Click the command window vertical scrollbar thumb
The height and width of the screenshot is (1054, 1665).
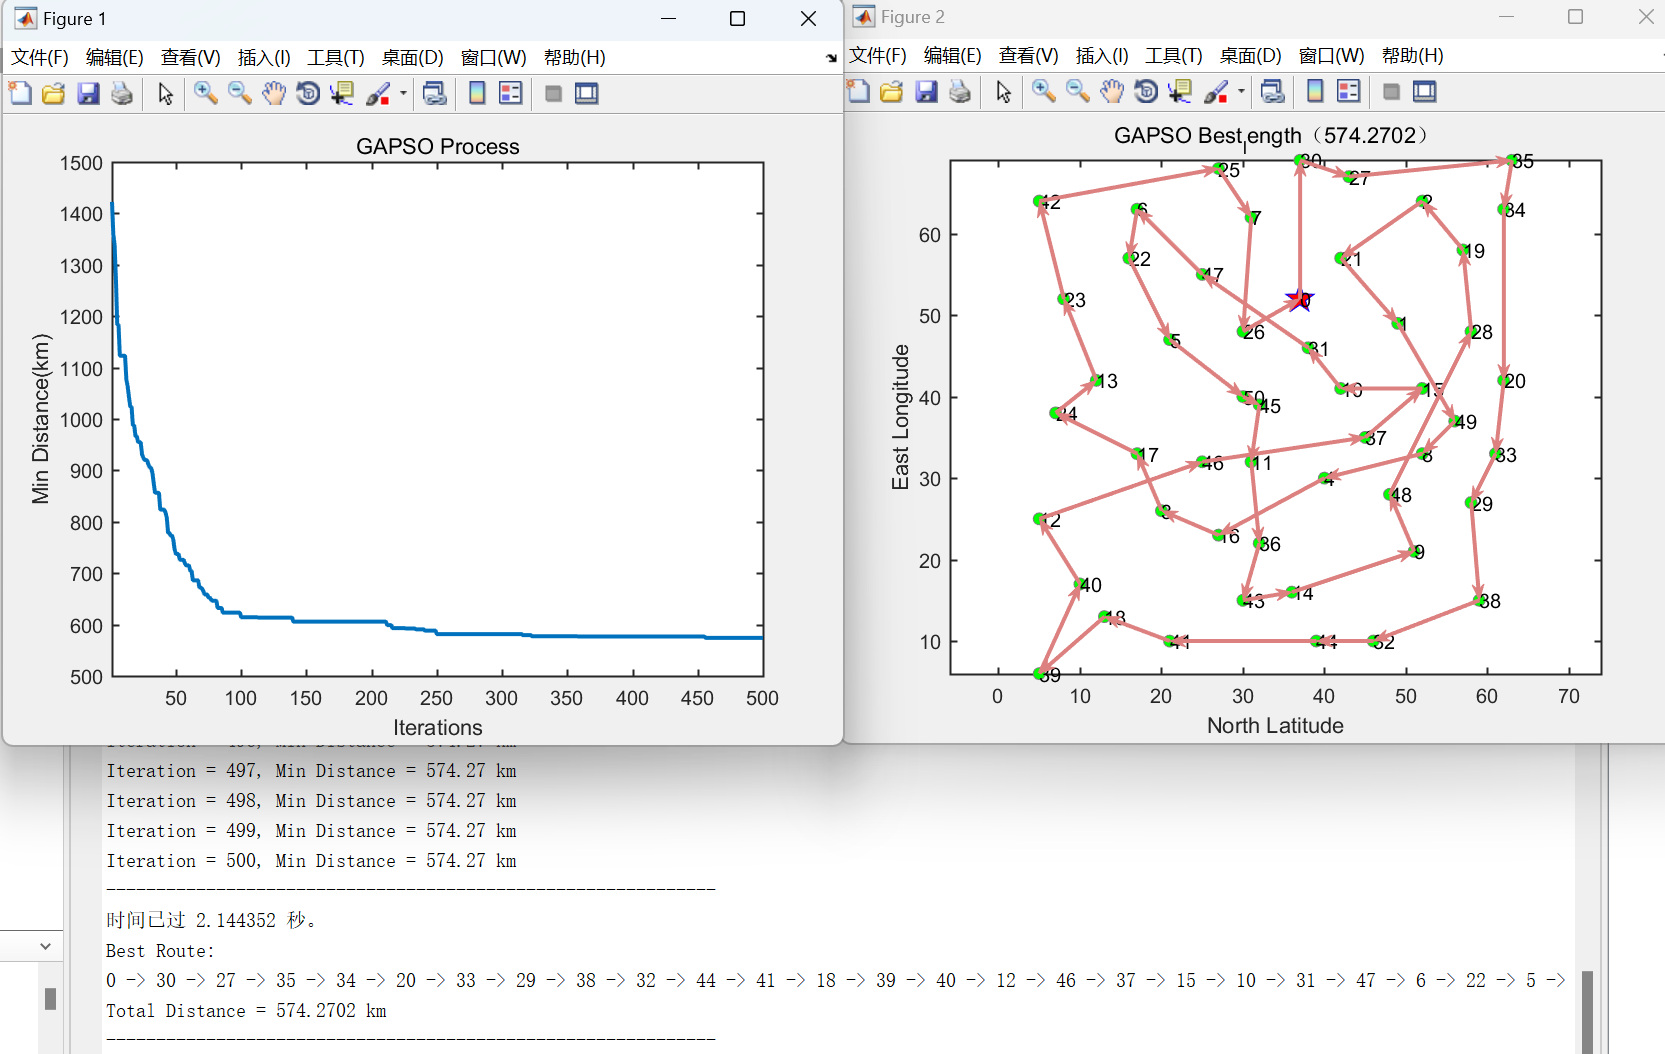click(x=1587, y=1010)
